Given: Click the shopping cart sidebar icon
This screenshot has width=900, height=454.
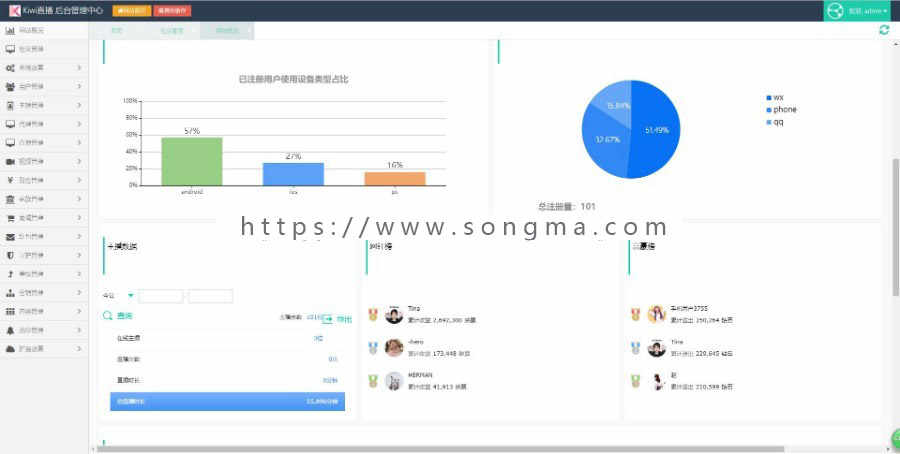Looking at the screenshot, I should click(10, 218).
